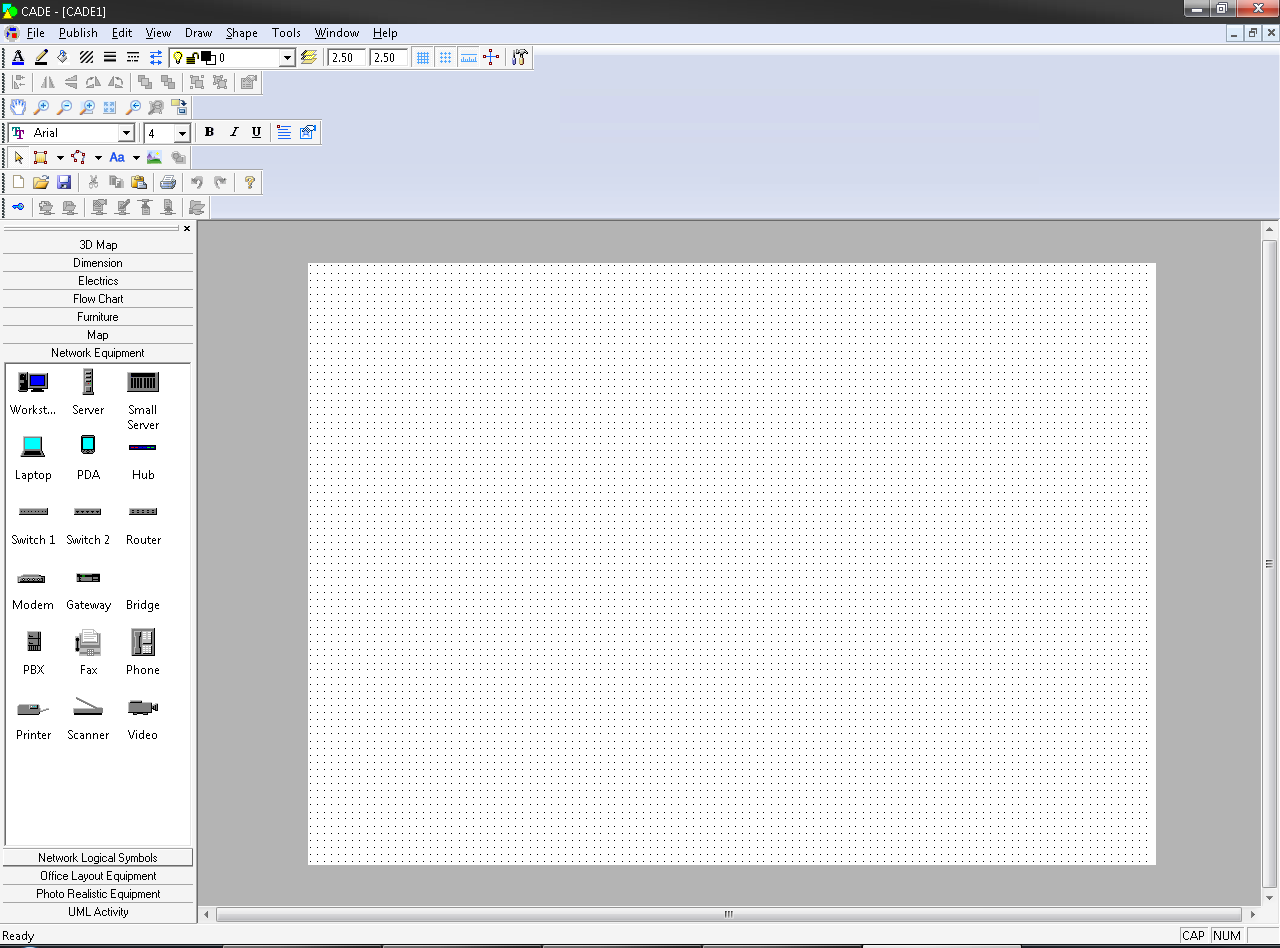Open a file with folder icon
The image size is (1280, 948).
pos(41,182)
